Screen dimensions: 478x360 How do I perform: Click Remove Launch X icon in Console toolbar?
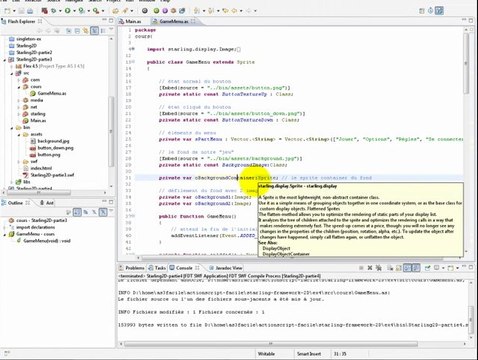pyautogui.click(x=370, y=268)
